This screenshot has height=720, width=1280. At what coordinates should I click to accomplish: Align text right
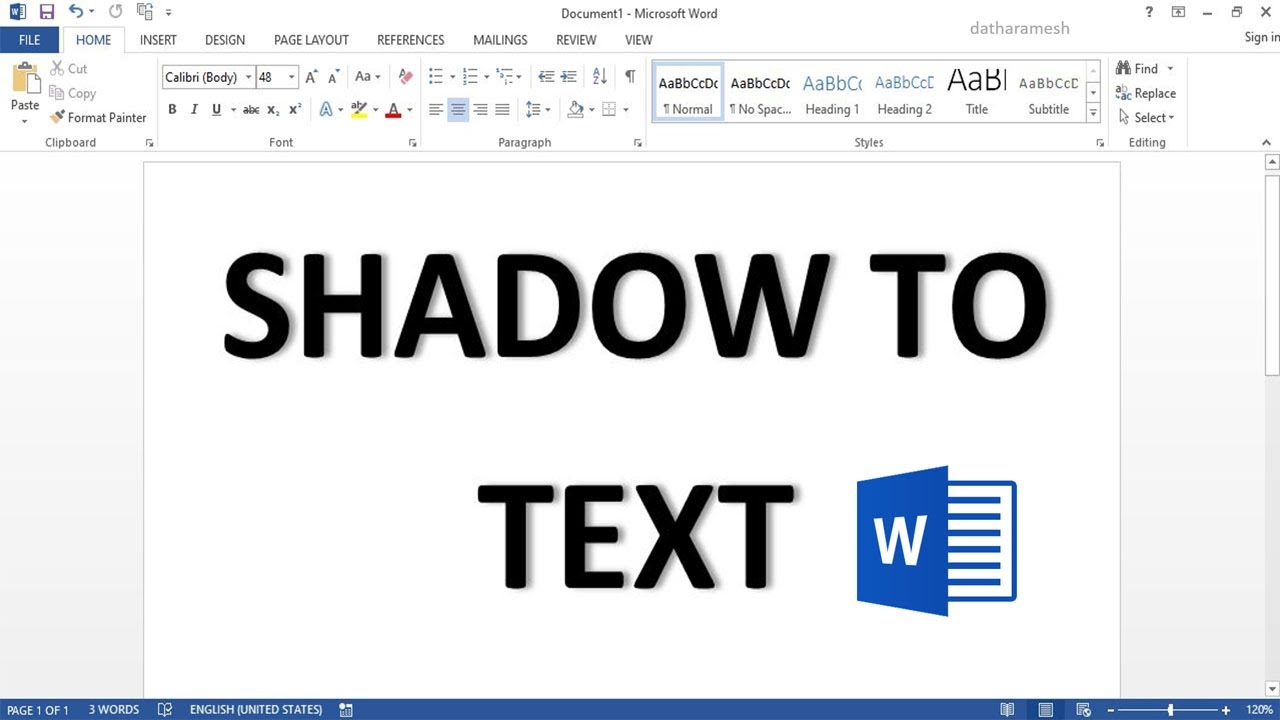point(480,110)
